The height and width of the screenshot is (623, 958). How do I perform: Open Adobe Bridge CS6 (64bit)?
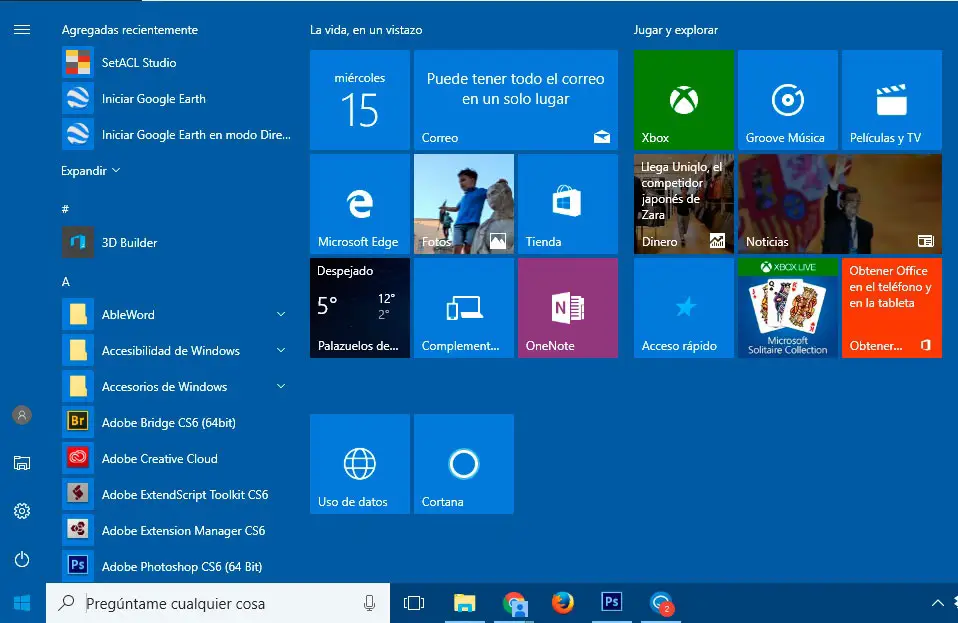(x=168, y=423)
